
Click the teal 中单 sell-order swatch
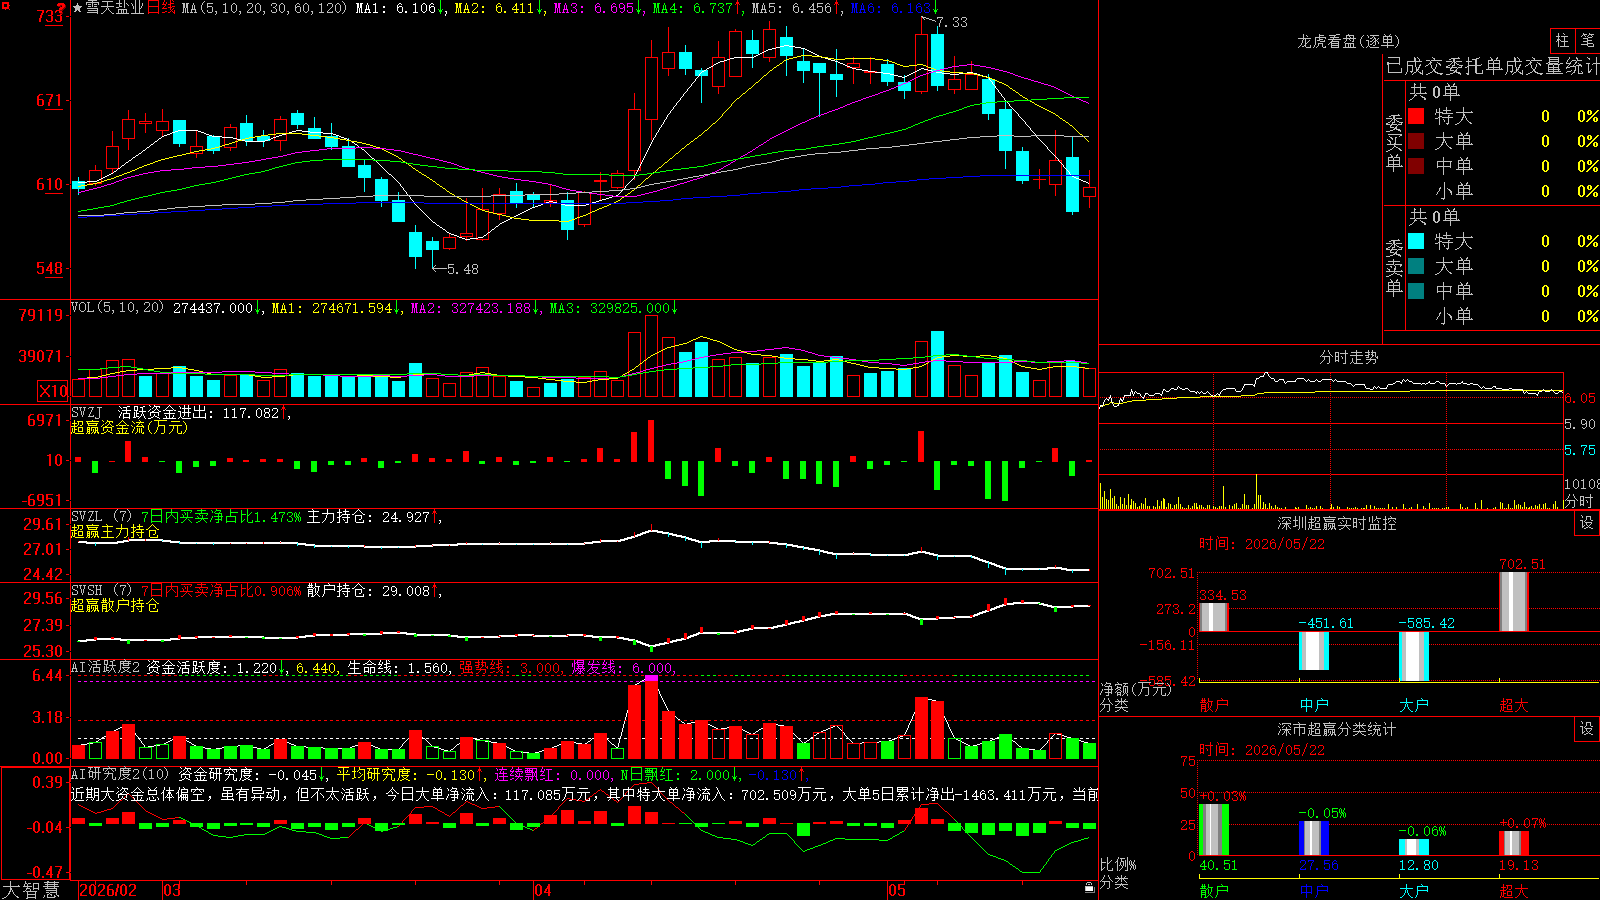point(1416,291)
